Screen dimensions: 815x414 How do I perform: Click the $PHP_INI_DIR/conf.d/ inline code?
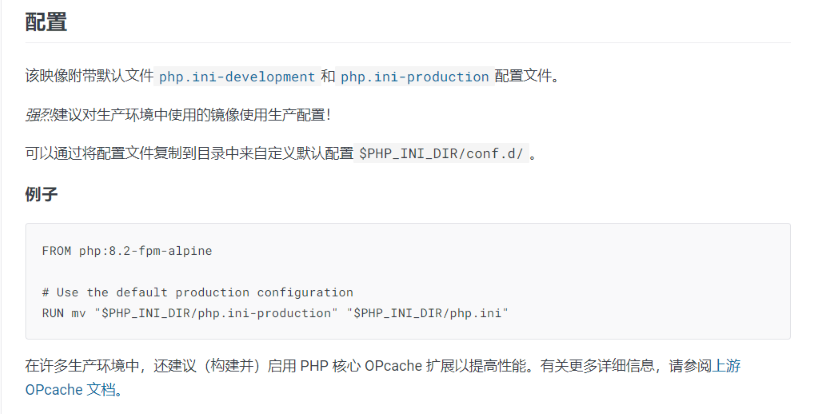pyautogui.click(x=441, y=154)
